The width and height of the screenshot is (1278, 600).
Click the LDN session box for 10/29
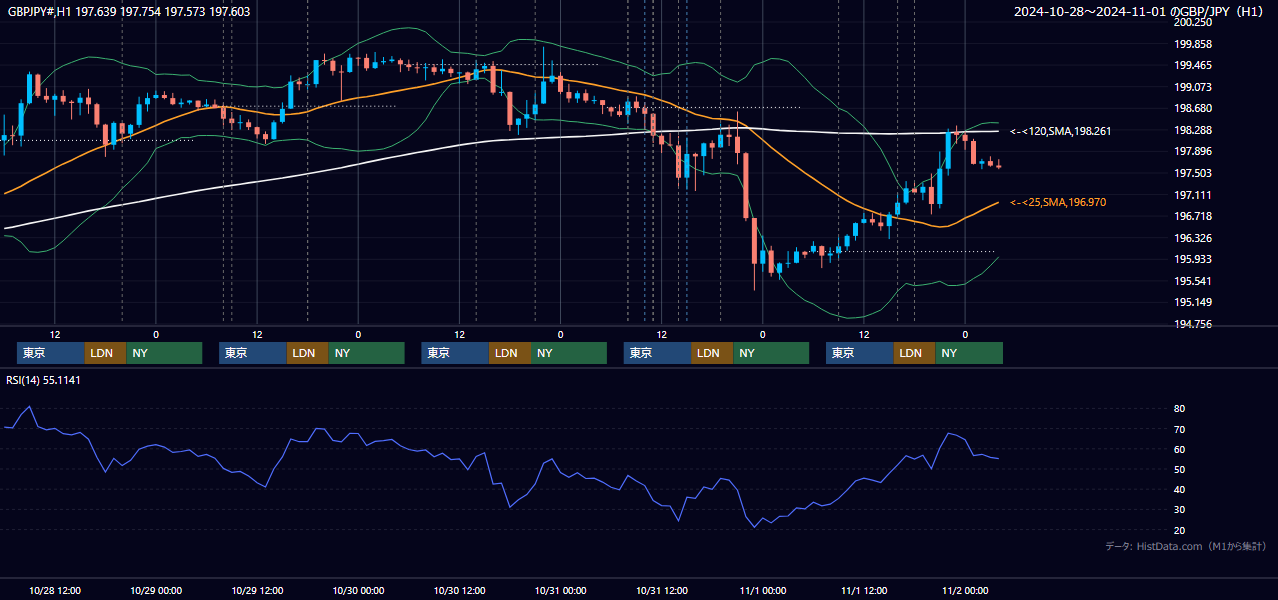click(307, 353)
